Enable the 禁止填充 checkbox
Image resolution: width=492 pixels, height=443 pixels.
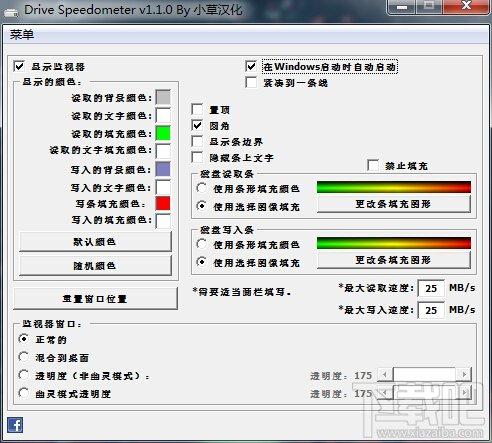point(372,165)
